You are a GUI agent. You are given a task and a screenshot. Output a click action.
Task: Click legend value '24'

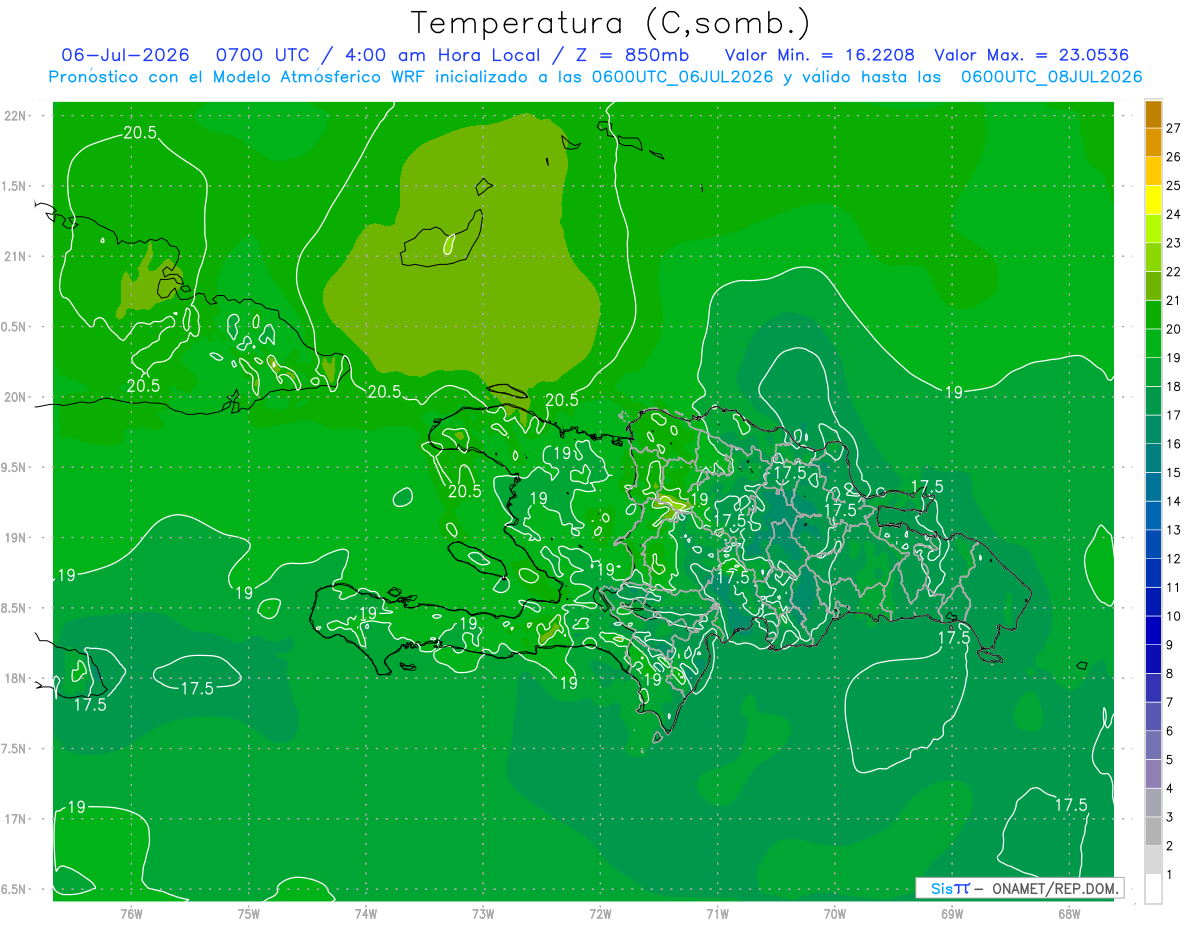click(1174, 214)
